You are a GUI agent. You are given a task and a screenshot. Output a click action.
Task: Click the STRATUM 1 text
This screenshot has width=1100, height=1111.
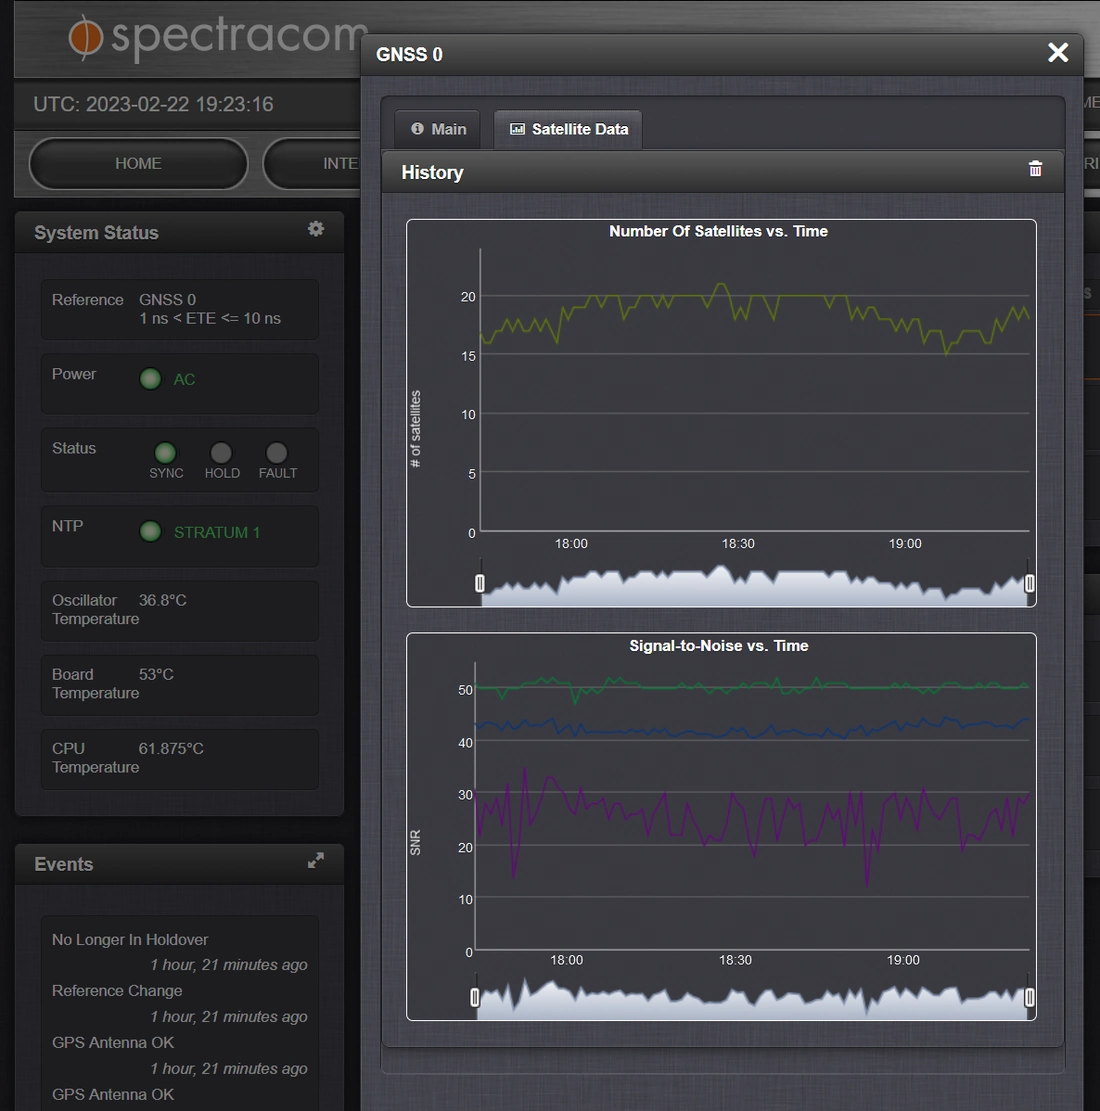(x=217, y=532)
